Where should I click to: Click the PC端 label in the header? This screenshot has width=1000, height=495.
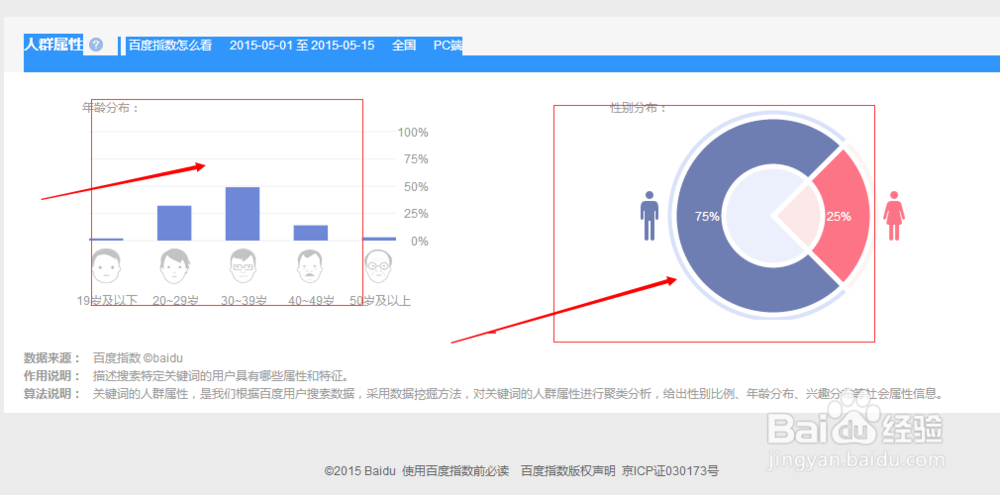[x=448, y=45]
